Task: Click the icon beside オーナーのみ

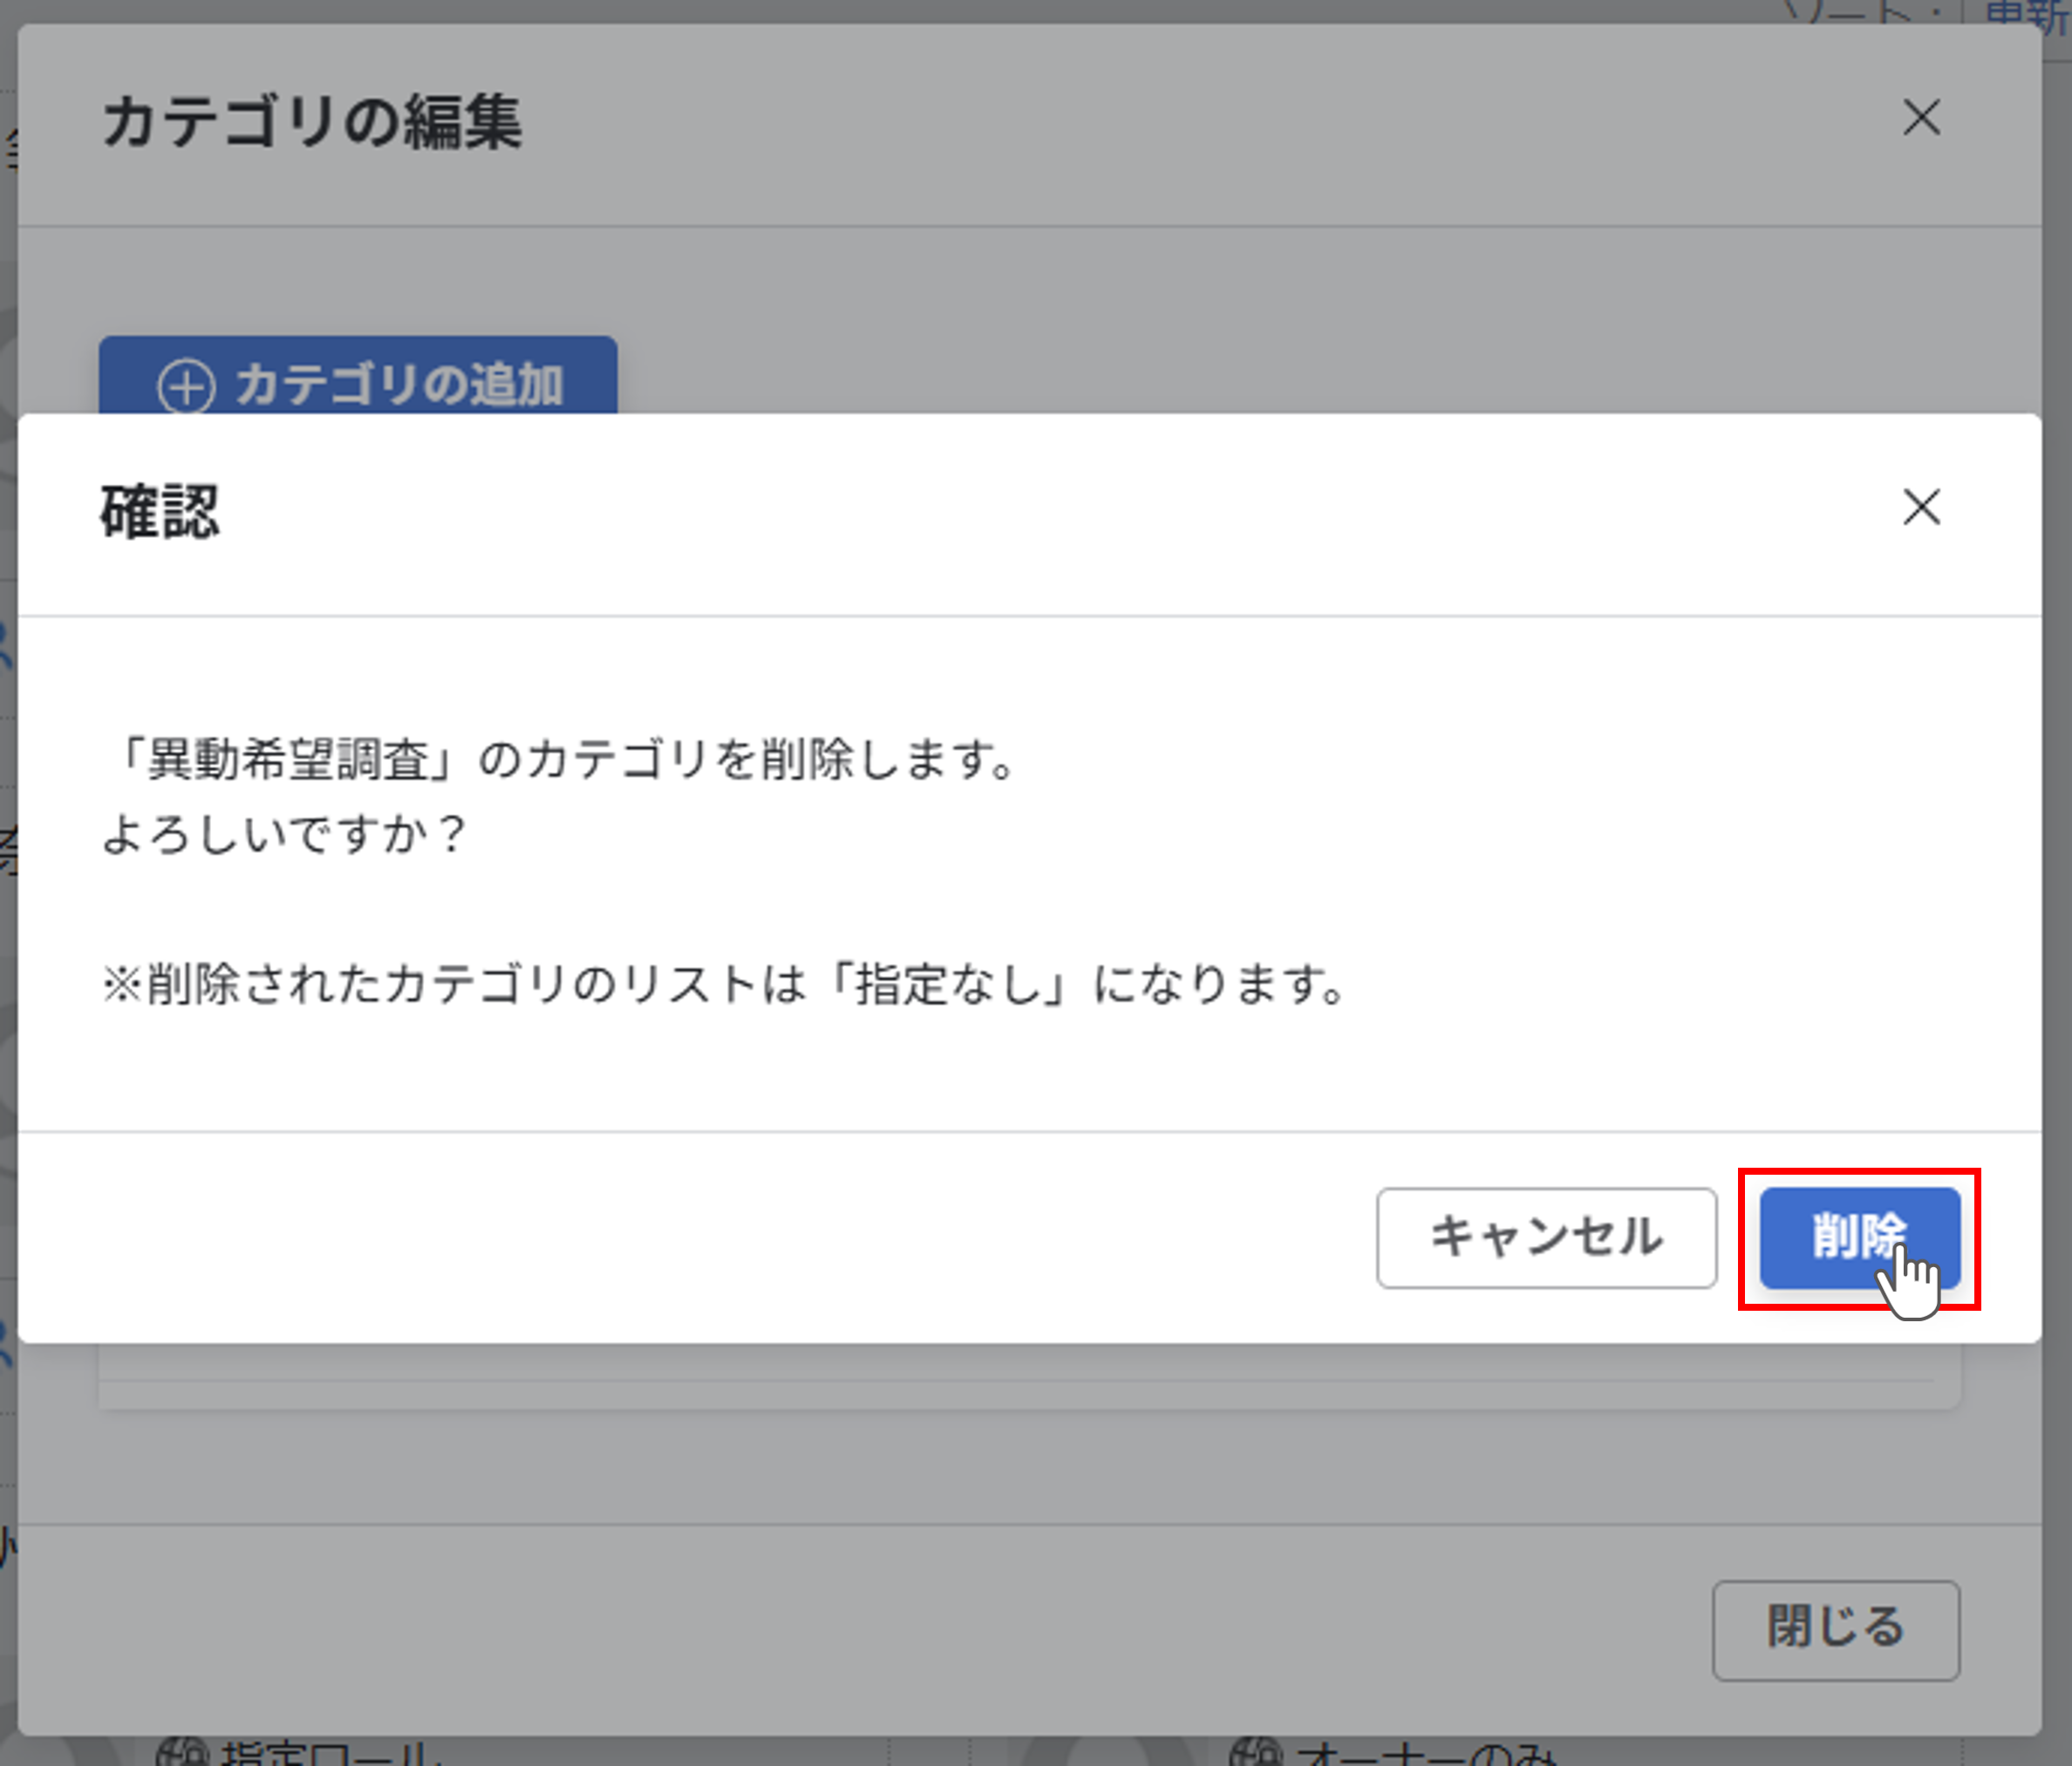Action: pos(1255,1752)
